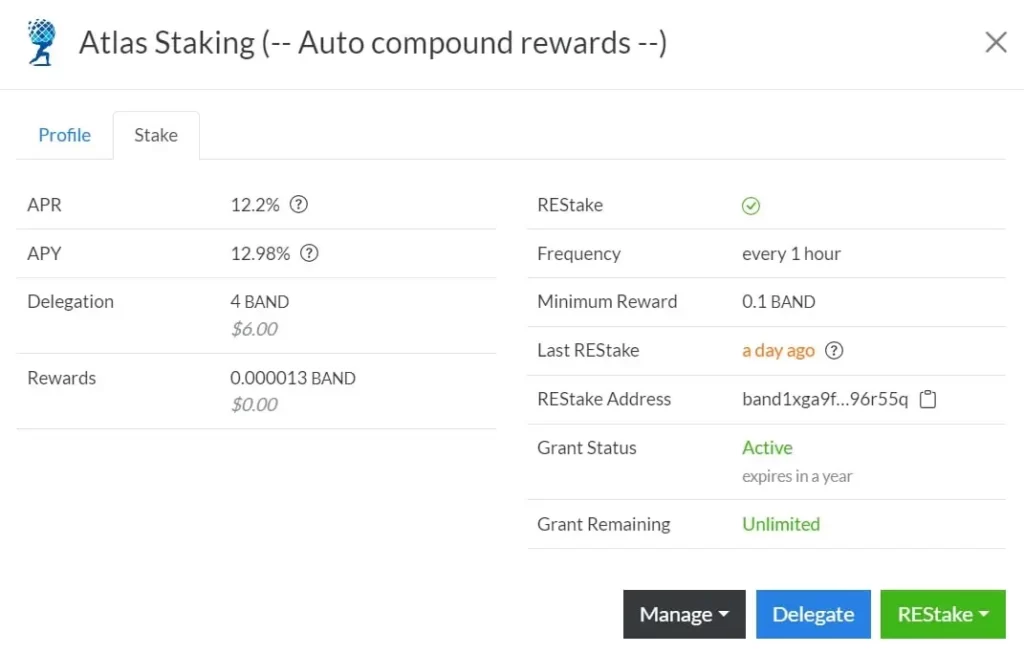Click the orange 'a day ago' text

(x=778, y=351)
